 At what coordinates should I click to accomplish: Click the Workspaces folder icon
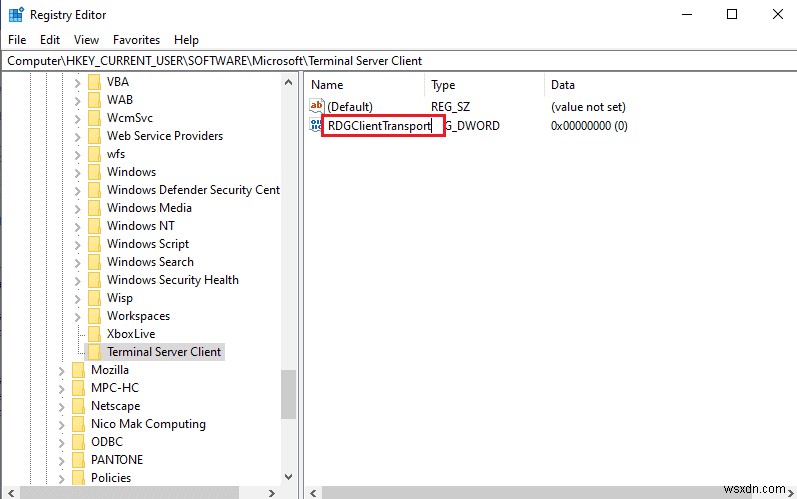click(x=94, y=316)
